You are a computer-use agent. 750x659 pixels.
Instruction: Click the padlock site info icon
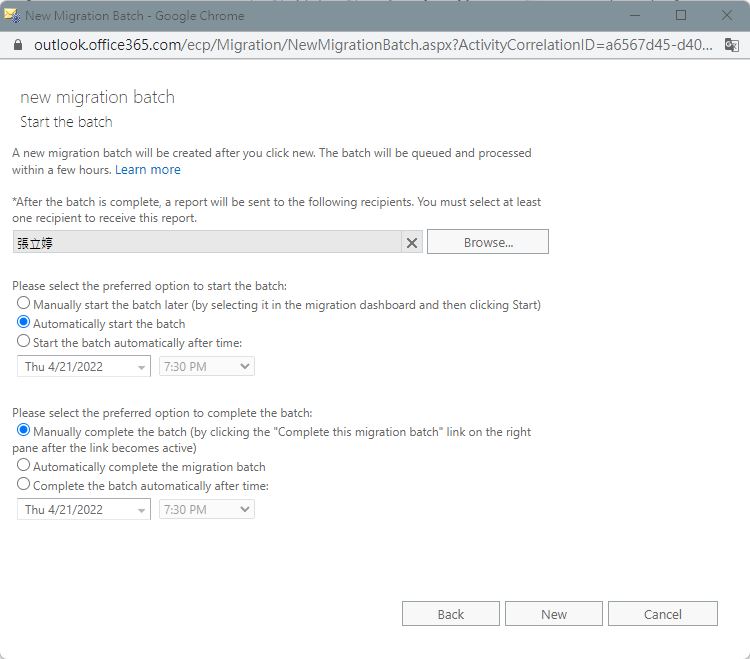pyautogui.click(x=18, y=45)
